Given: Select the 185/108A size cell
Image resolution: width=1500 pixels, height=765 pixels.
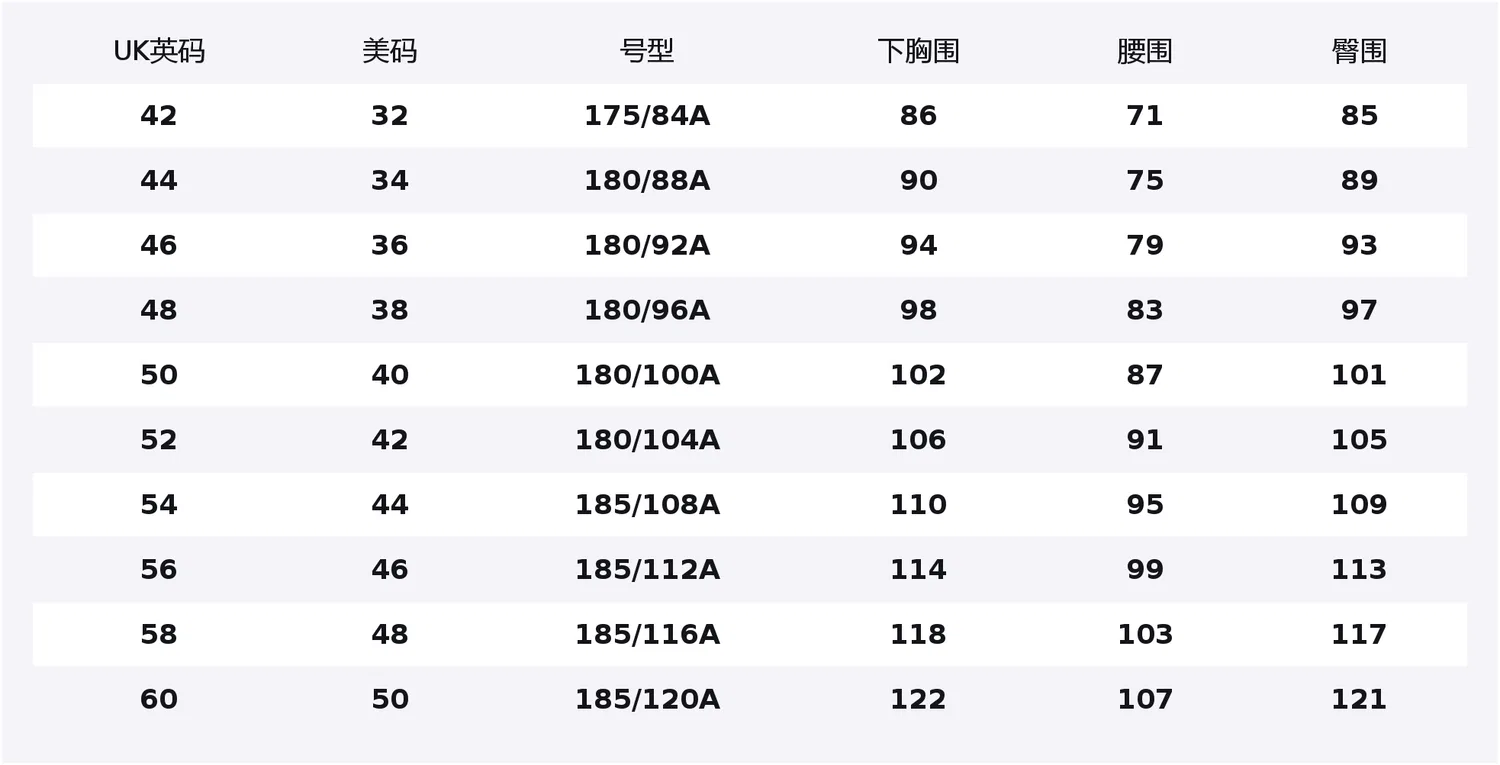Looking at the screenshot, I should coord(647,505).
